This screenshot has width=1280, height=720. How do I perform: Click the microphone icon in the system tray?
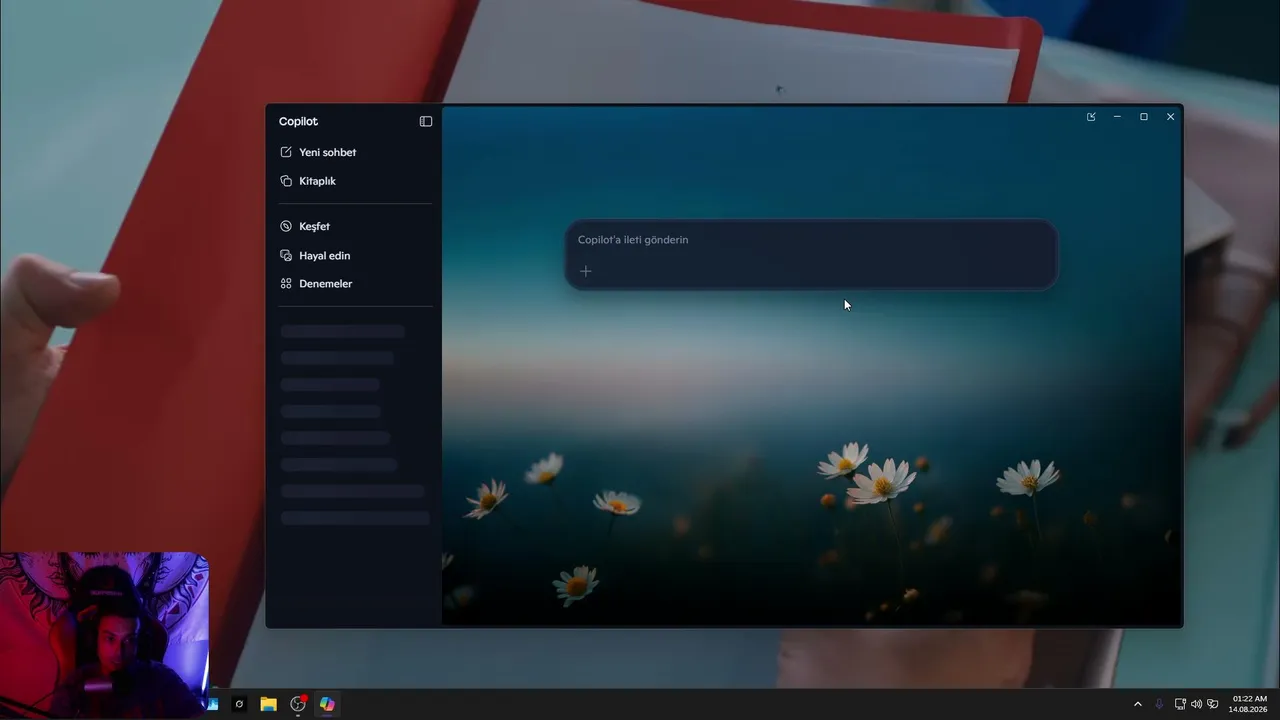point(1159,704)
